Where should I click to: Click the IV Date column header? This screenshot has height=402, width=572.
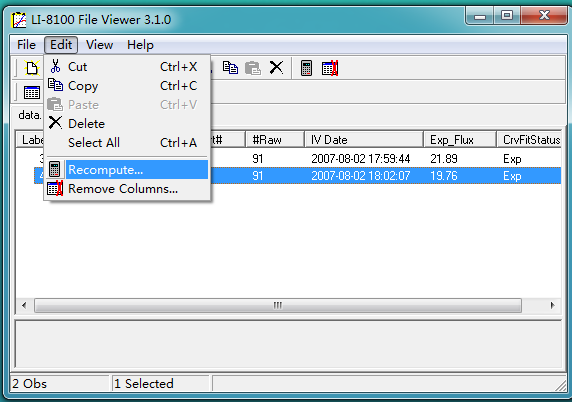coord(364,140)
